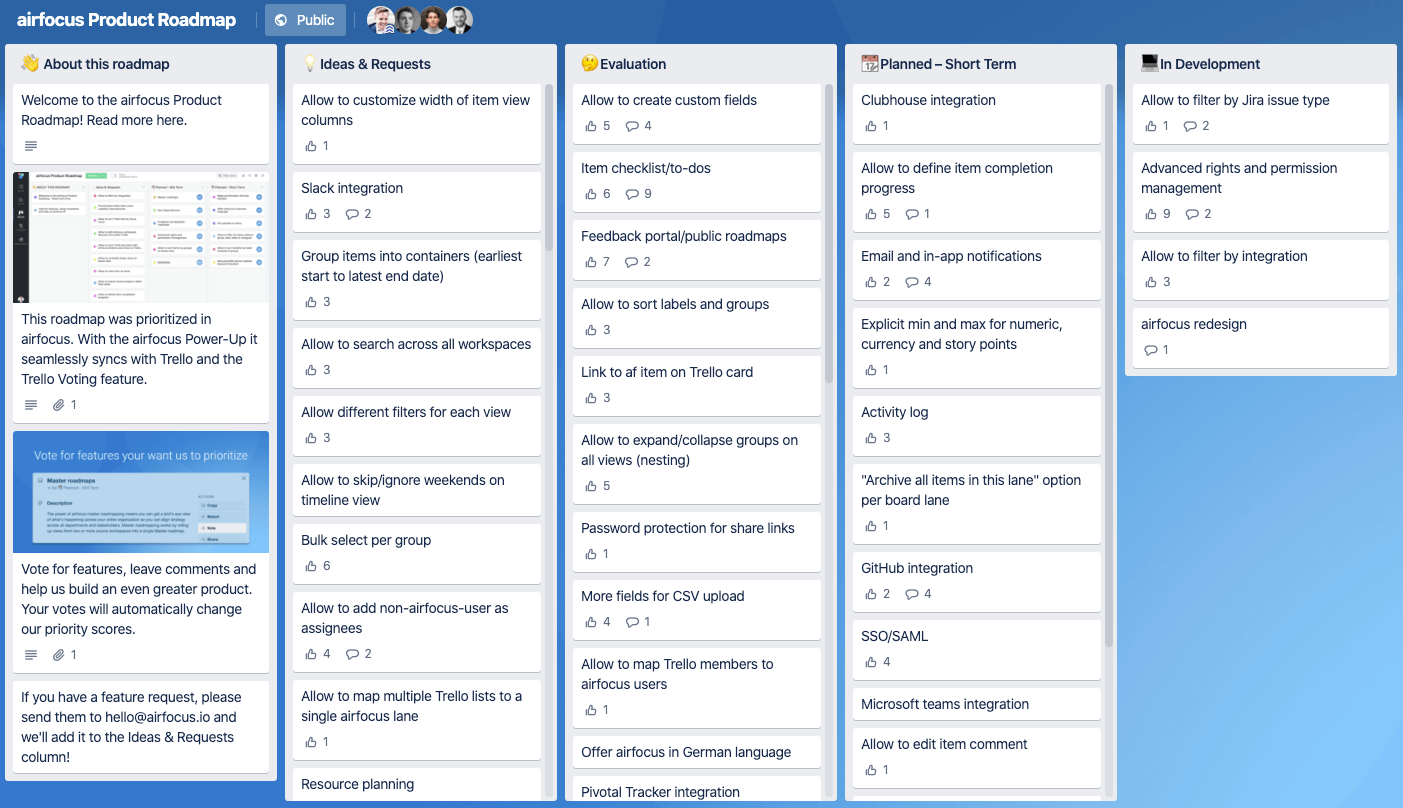Image resolution: width=1403 pixels, height=808 pixels.
Task: Click the In Development list header
Action: tap(1261, 64)
